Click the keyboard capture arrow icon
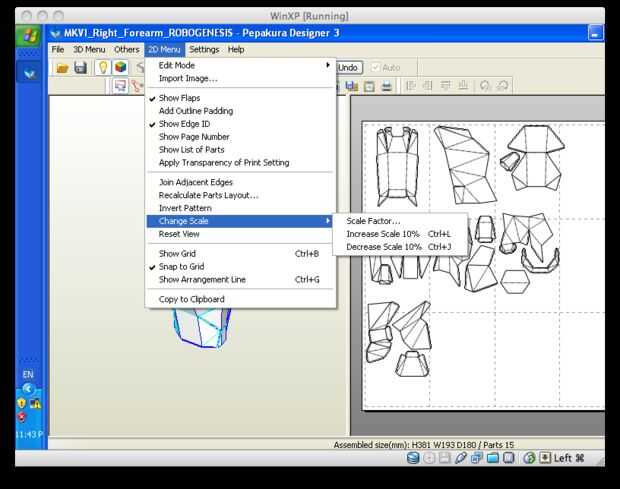The image size is (620, 489). (x=545, y=458)
